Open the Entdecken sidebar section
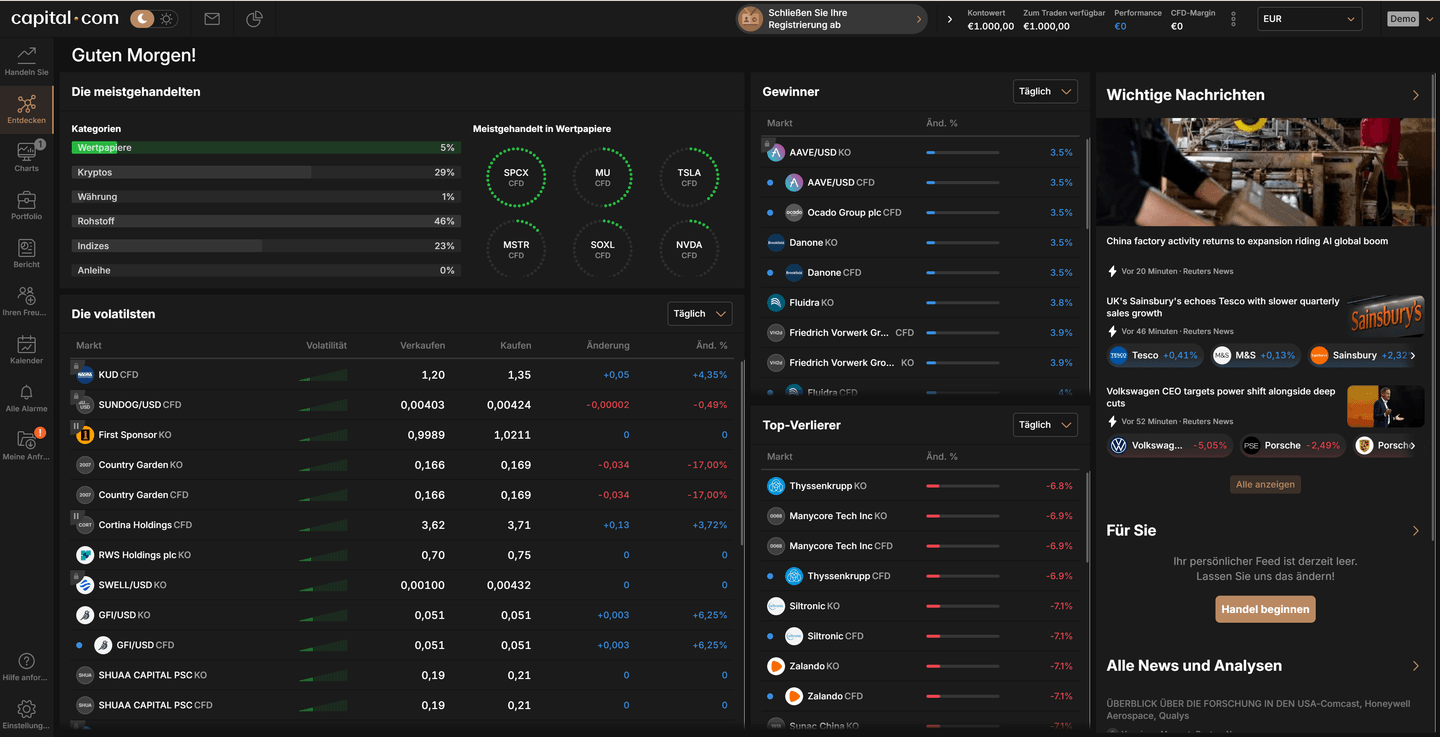The height and width of the screenshot is (737, 1440). [x=26, y=108]
